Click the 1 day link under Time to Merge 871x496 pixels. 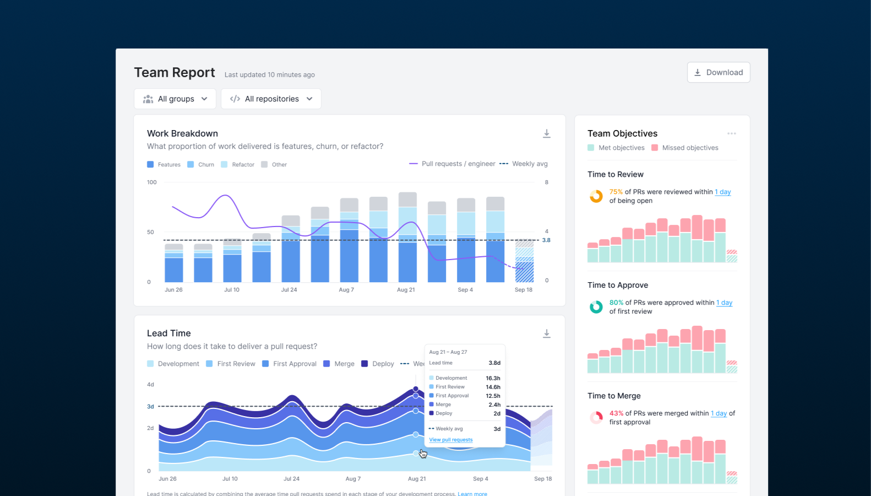pyautogui.click(x=718, y=413)
